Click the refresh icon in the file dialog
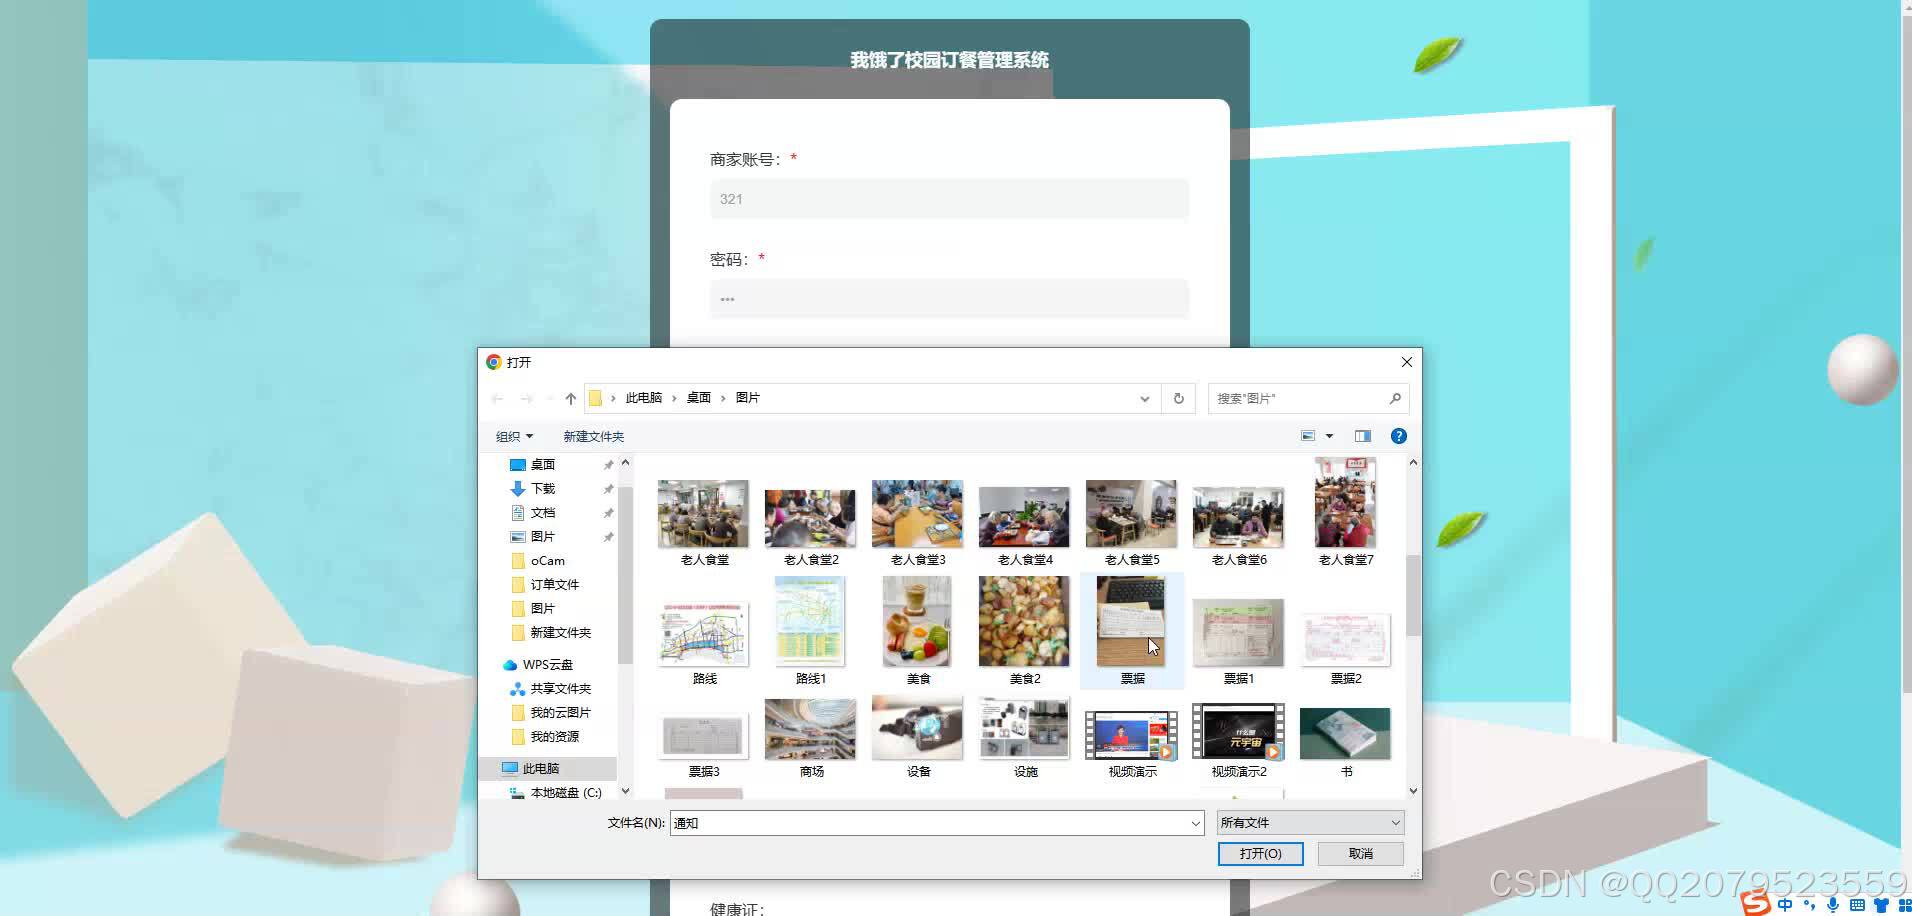Screen dimensions: 1912x916 coord(1177,398)
